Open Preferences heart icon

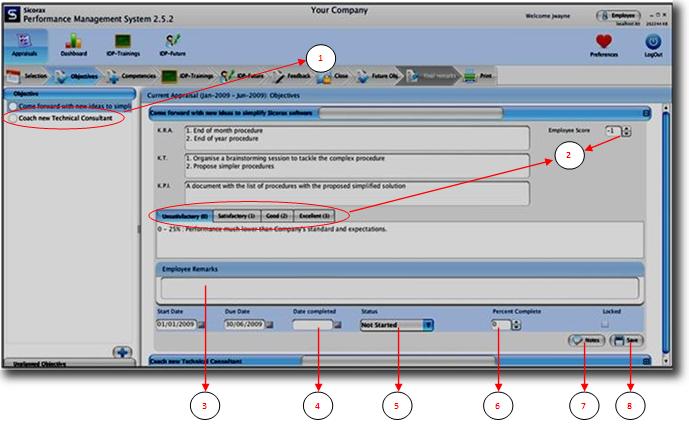(x=603, y=43)
